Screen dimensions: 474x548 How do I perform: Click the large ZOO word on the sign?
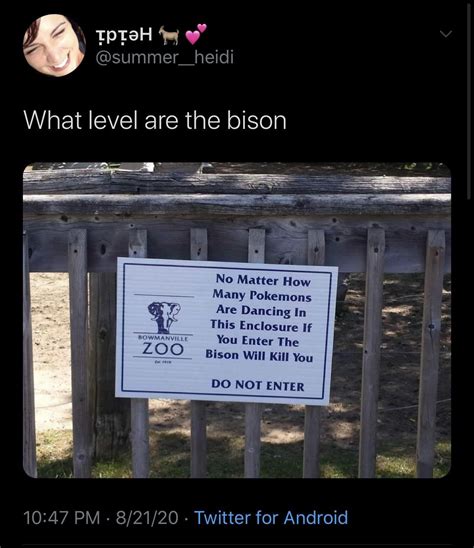click(x=163, y=349)
